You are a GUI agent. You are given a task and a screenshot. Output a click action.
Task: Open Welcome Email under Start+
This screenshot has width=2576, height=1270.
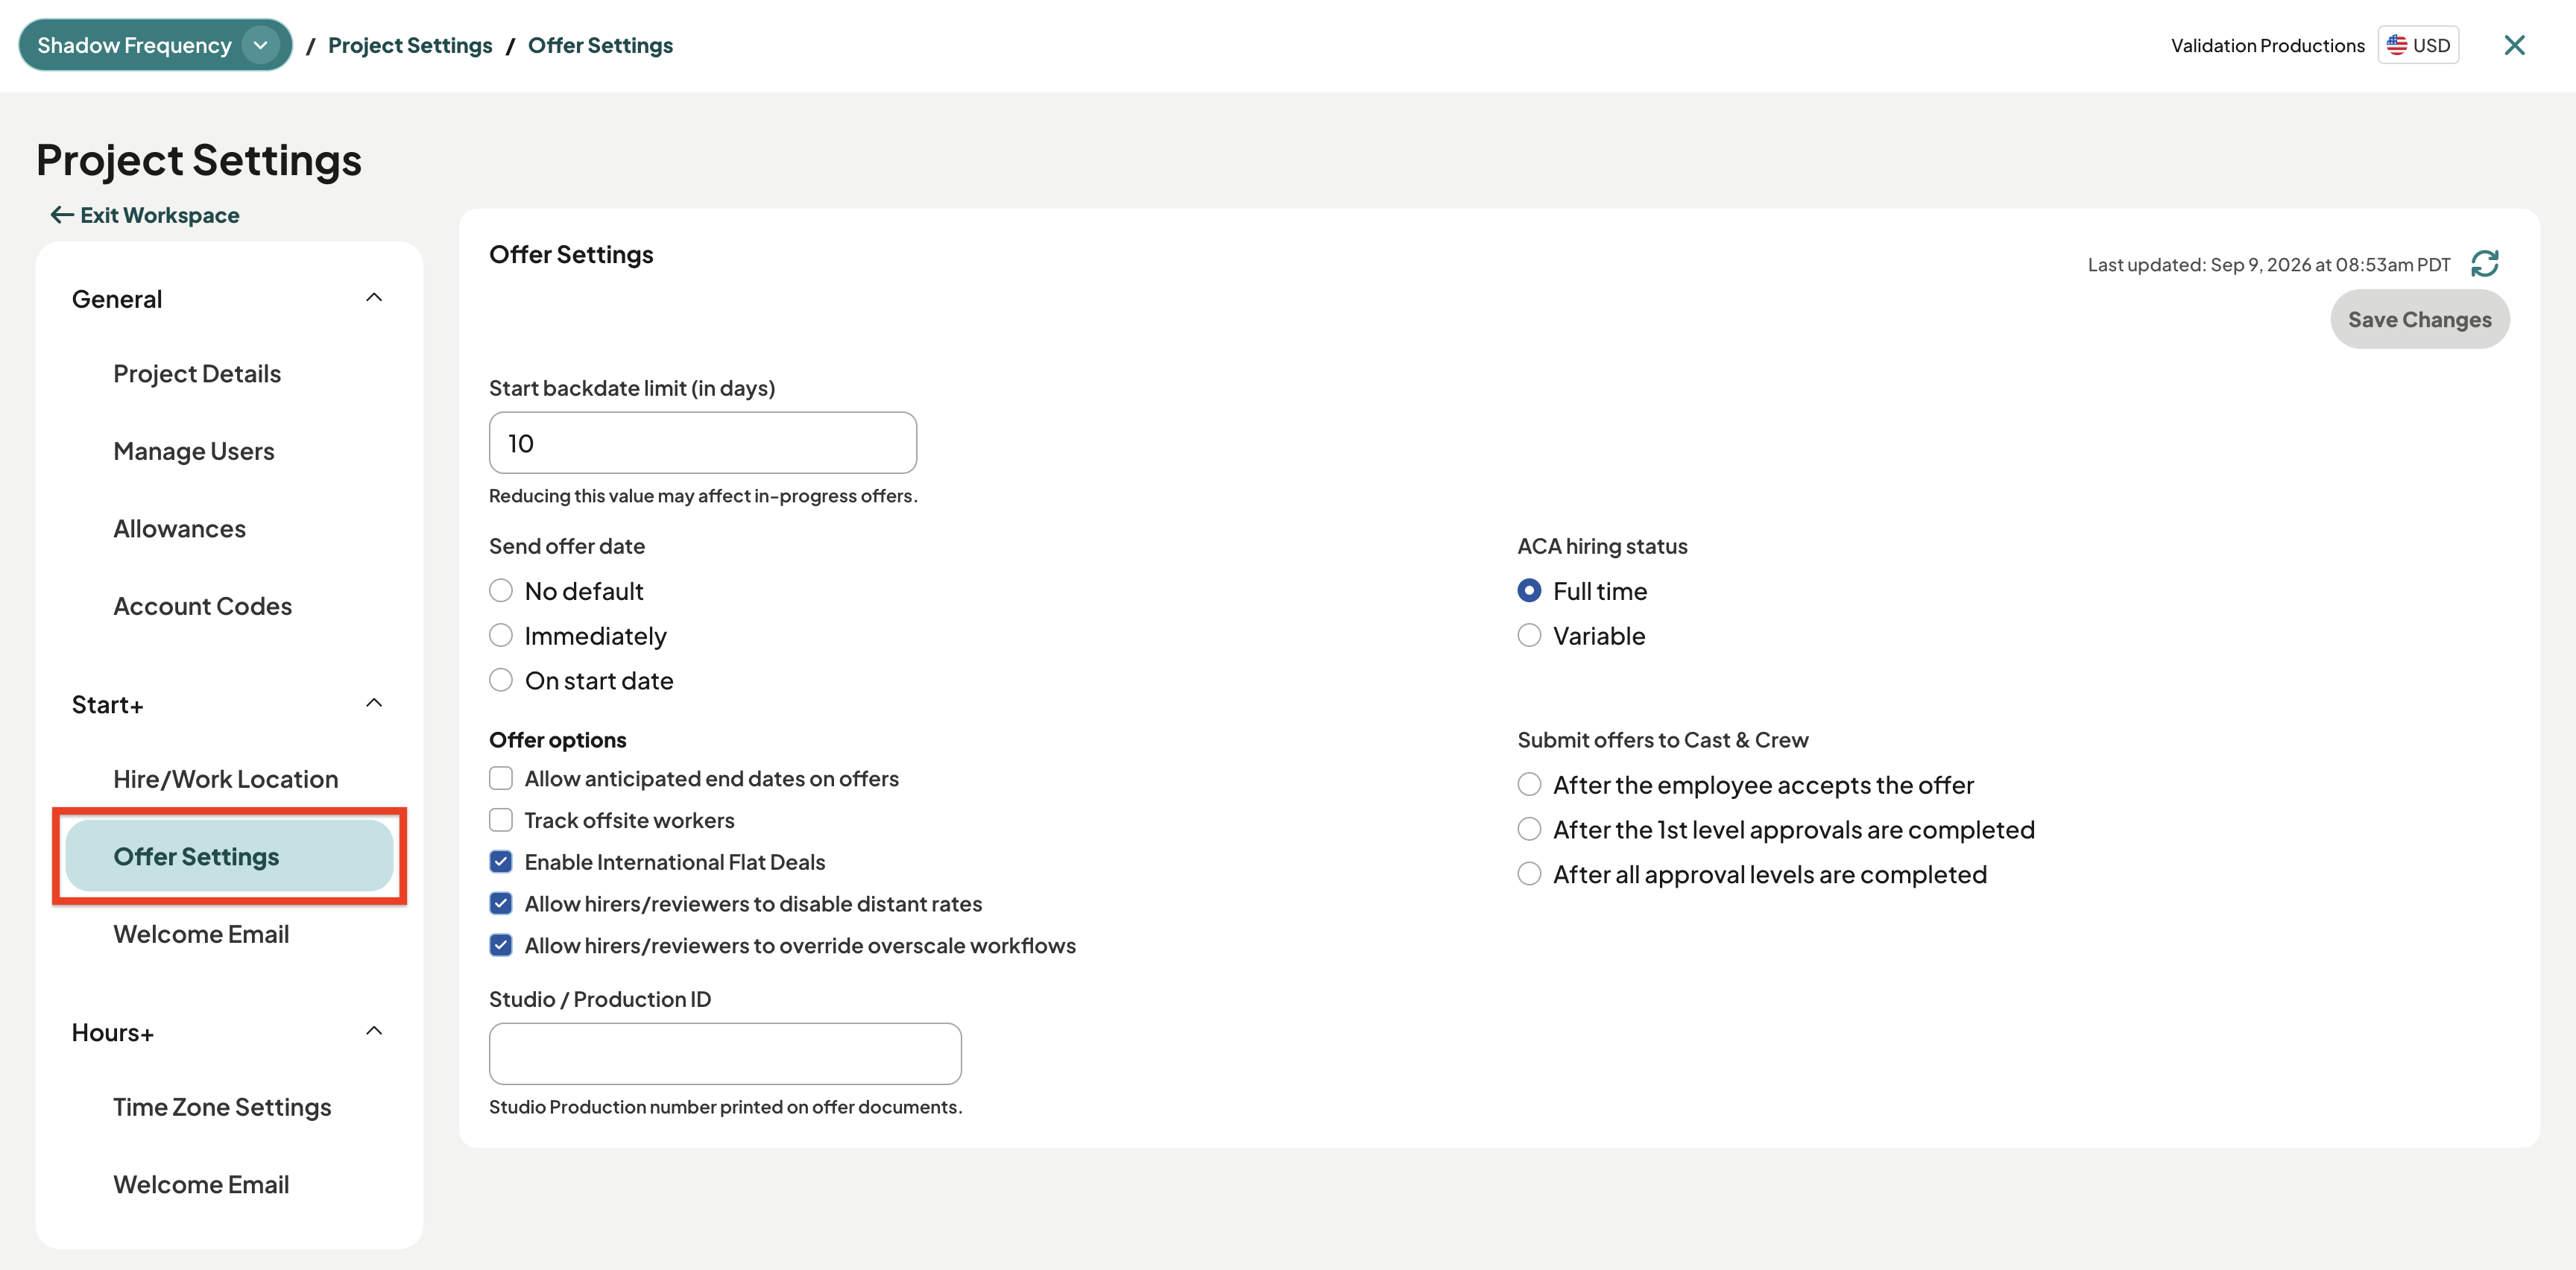[201, 934]
